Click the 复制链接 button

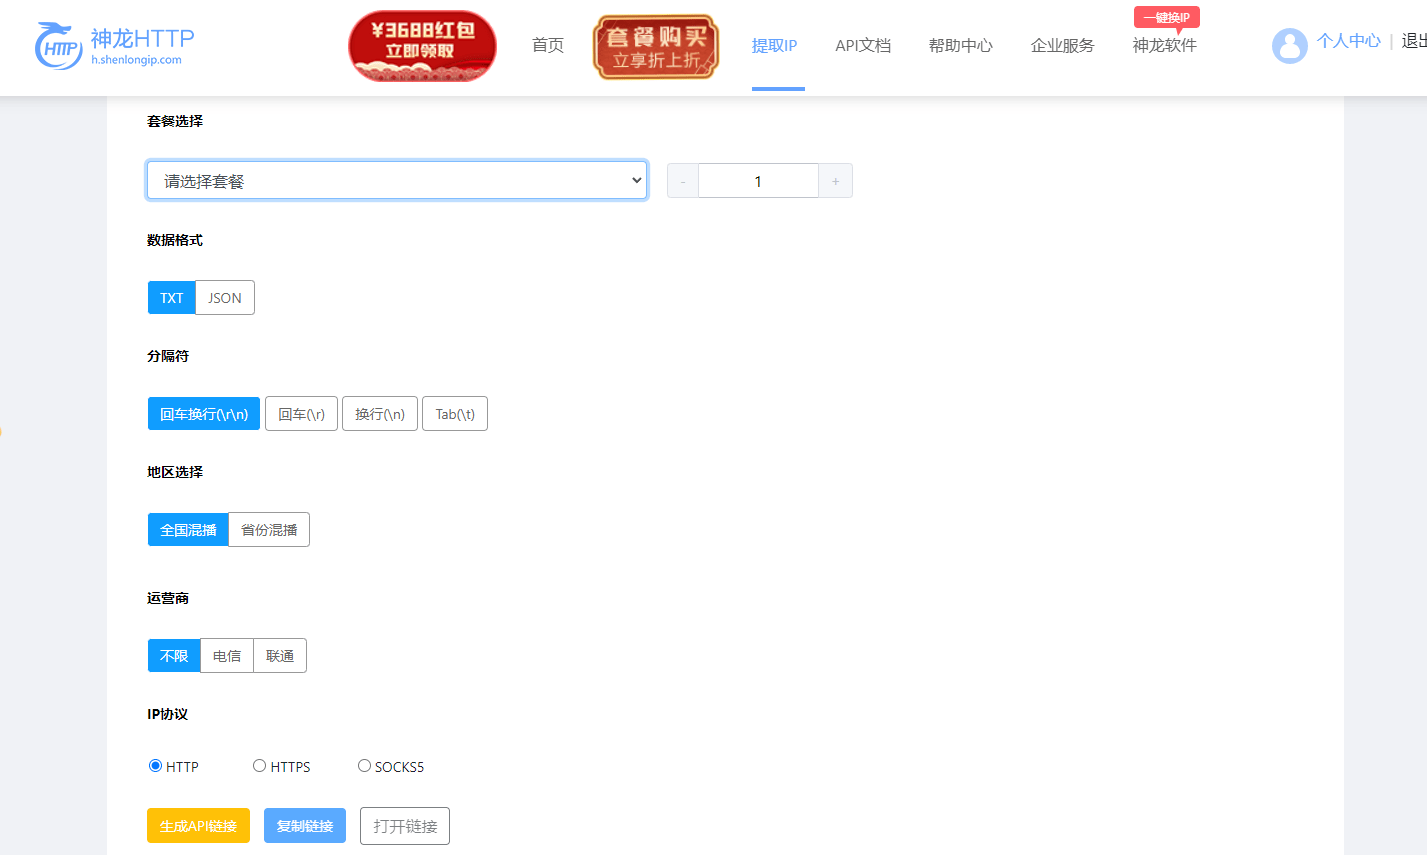point(304,825)
